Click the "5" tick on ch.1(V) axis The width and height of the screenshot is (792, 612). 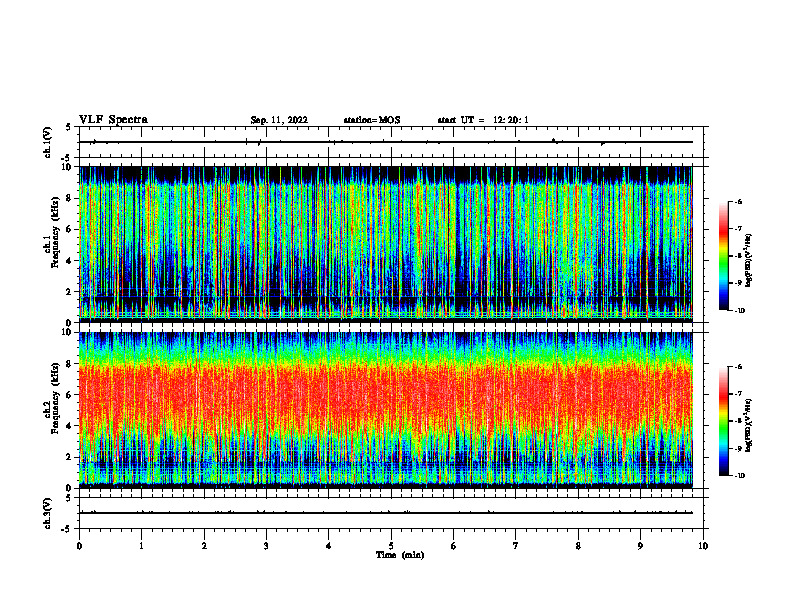pyautogui.click(x=68, y=127)
